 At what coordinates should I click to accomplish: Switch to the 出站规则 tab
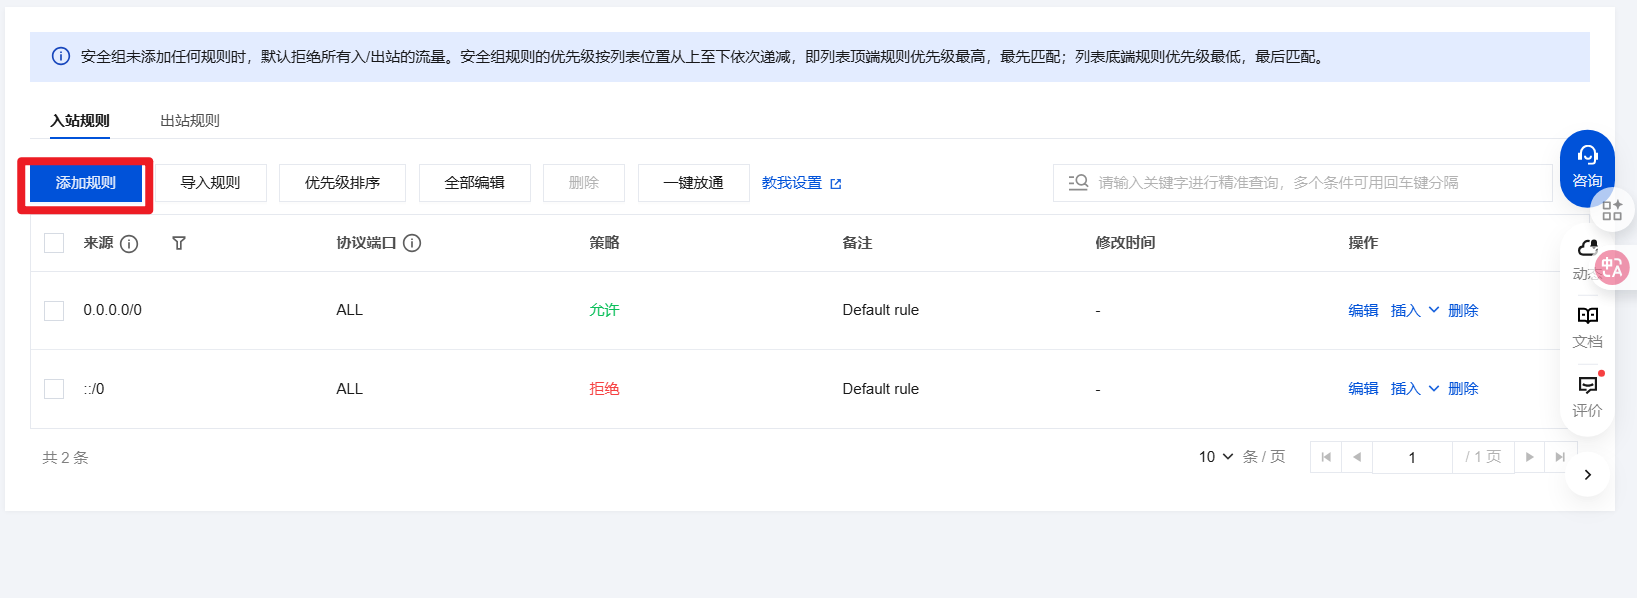tap(190, 120)
